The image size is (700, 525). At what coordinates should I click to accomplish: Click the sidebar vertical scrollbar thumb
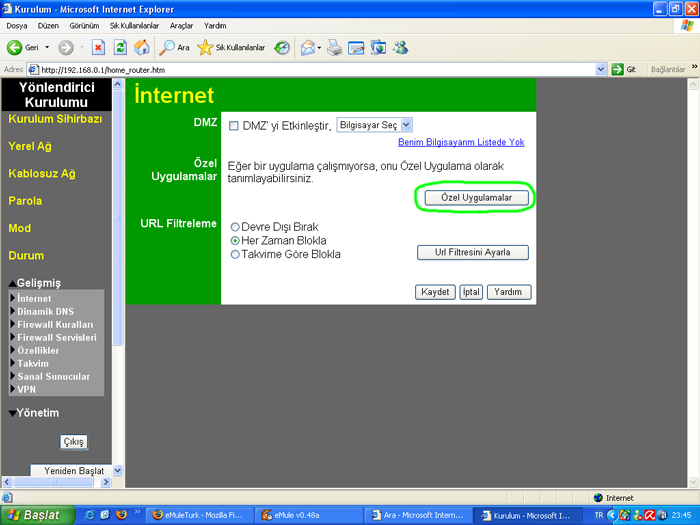[118, 217]
